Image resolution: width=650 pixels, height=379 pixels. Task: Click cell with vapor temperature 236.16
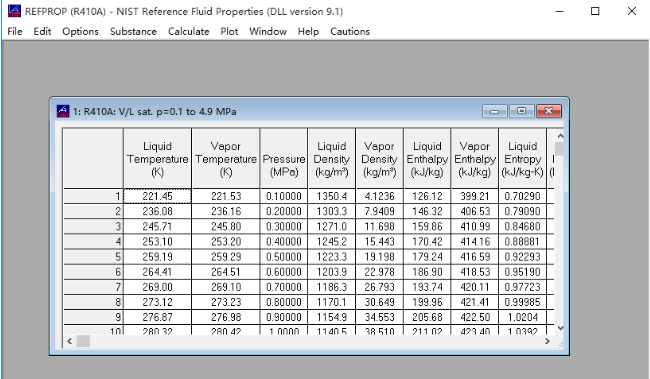click(x=226, y=211)
